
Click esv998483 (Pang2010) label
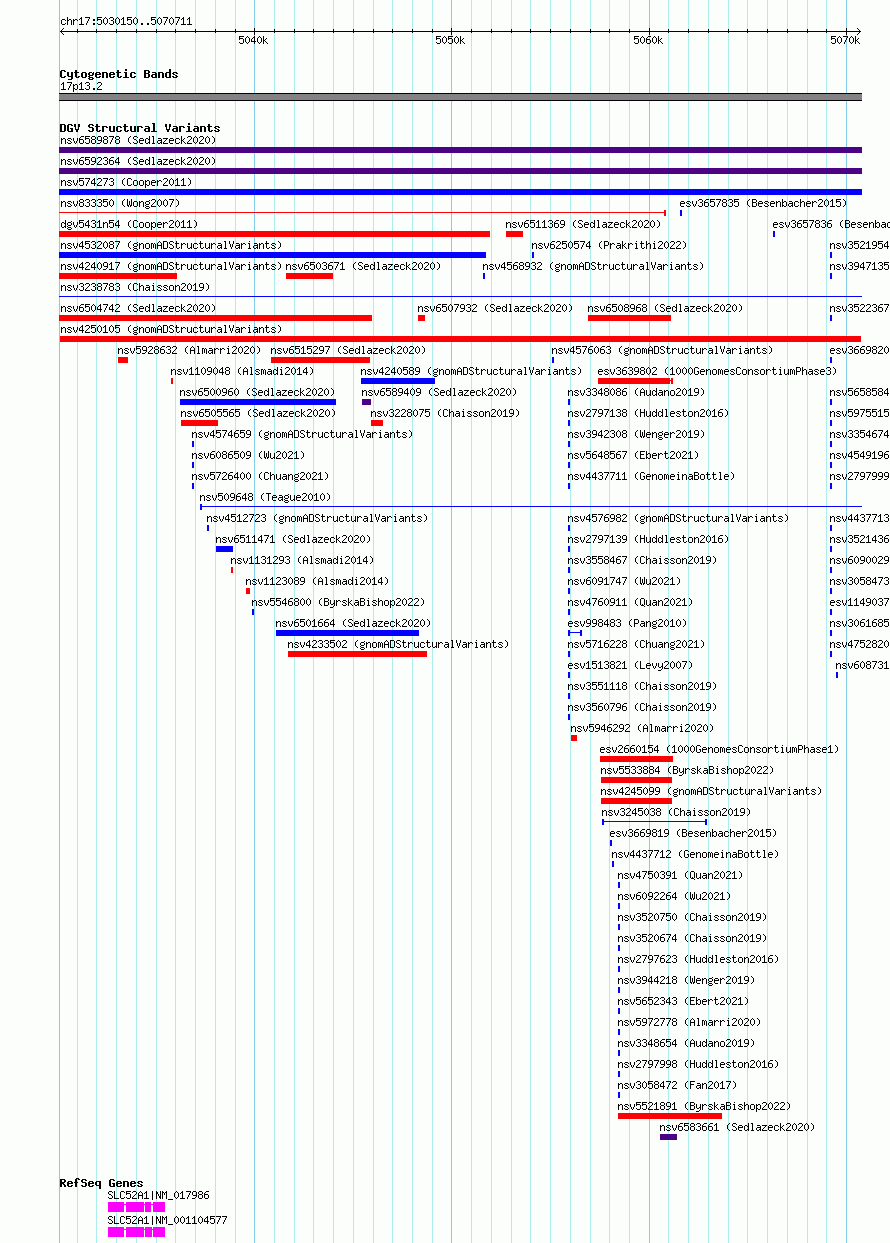pyautogui.click(x=627, y=623)
